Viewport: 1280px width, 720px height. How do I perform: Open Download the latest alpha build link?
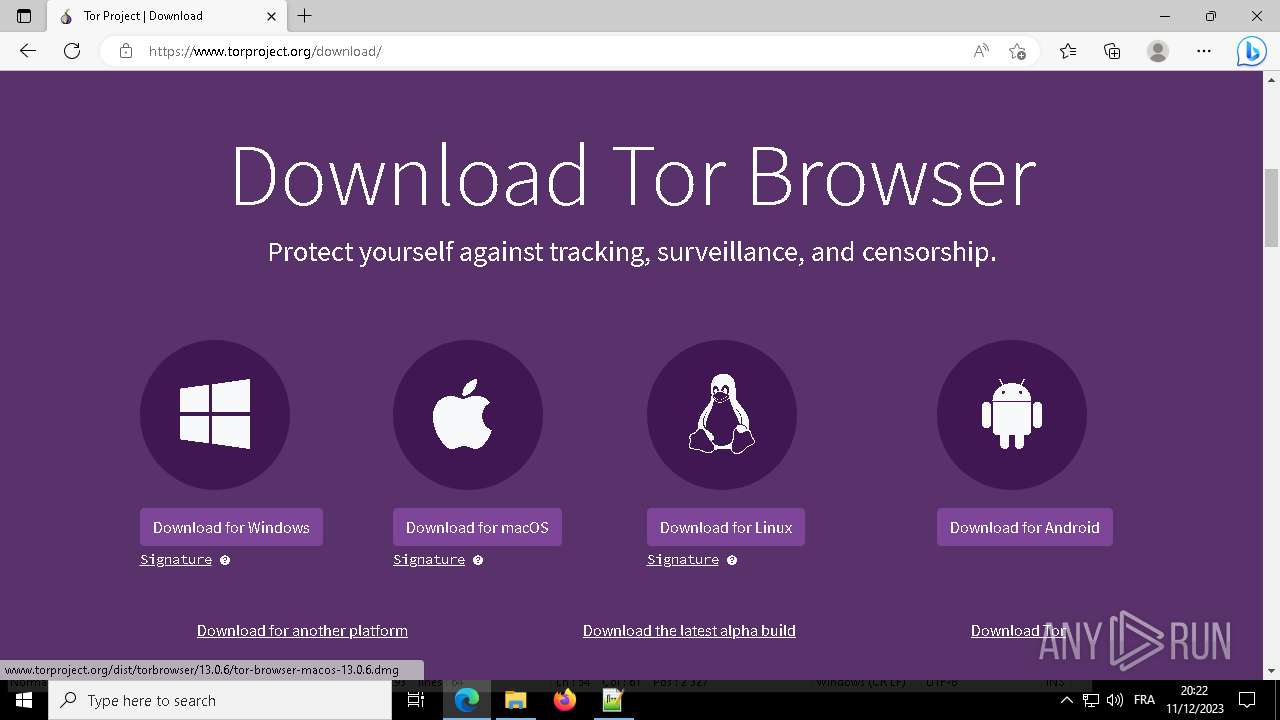689,630
